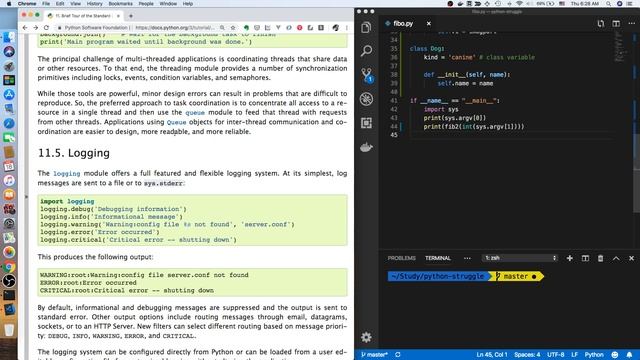Show notifications via the bell icon
Image resolution: width=640 pixels, height=360 pixels.
(629, 355)
